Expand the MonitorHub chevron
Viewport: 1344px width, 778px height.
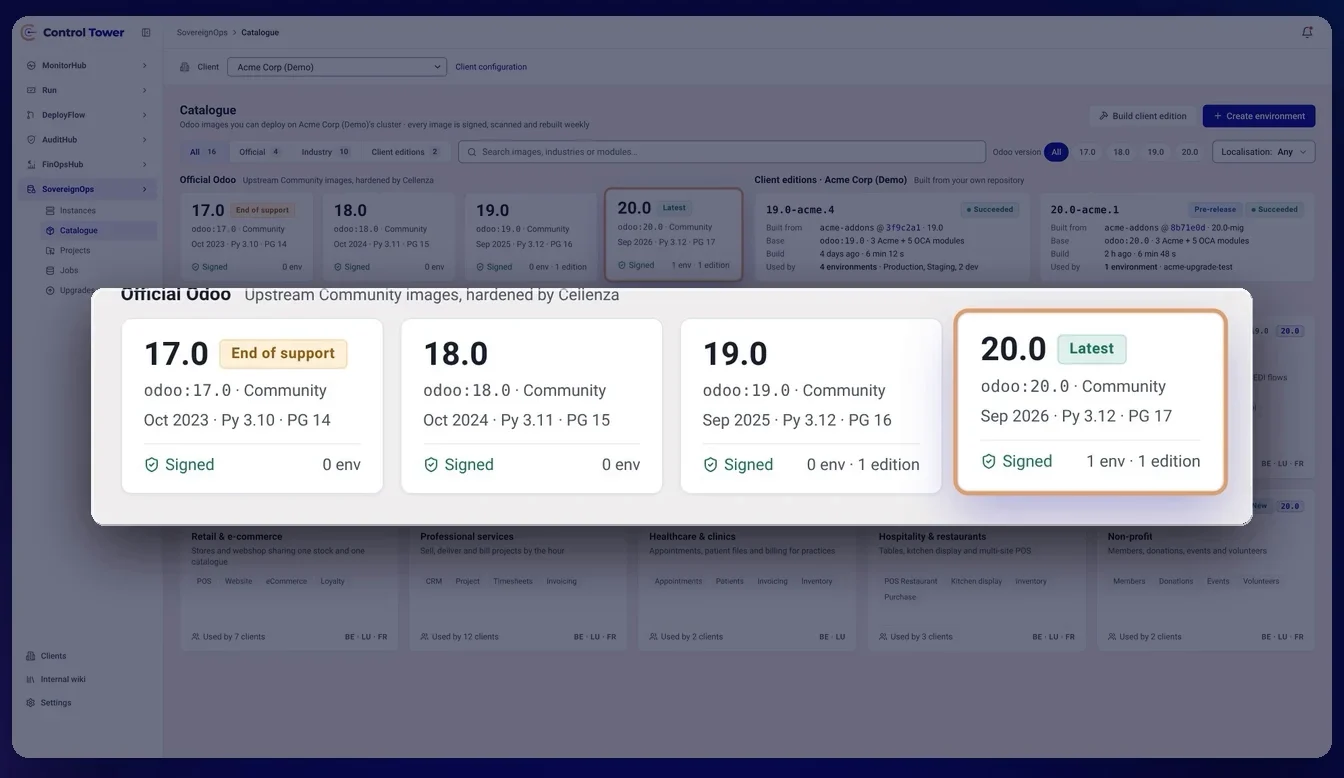(144, 65)
